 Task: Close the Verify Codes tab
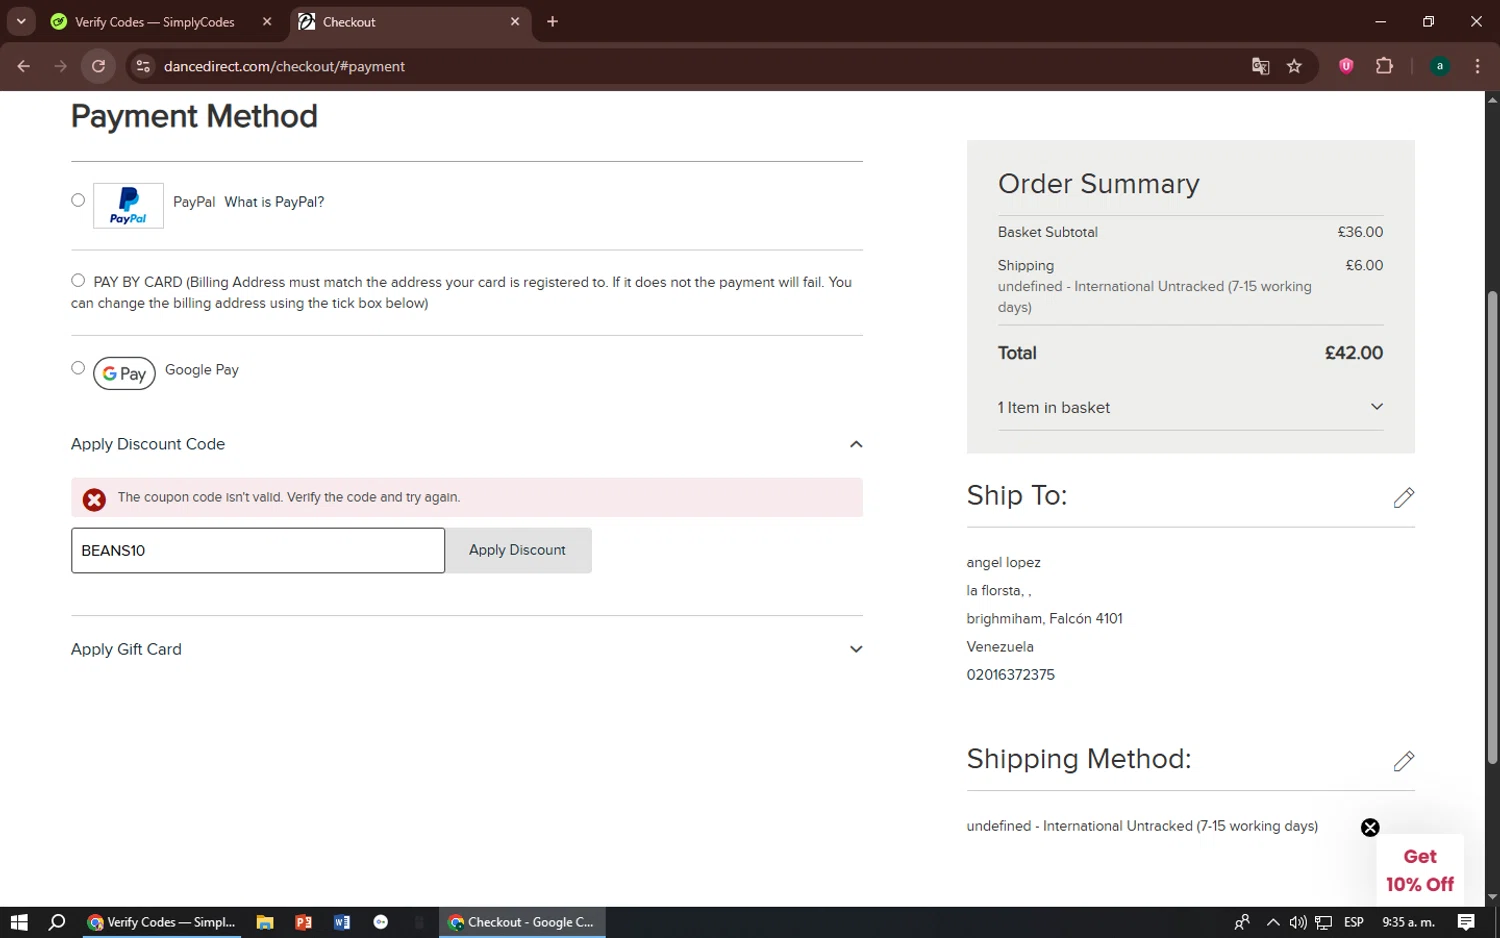[267, 22]
